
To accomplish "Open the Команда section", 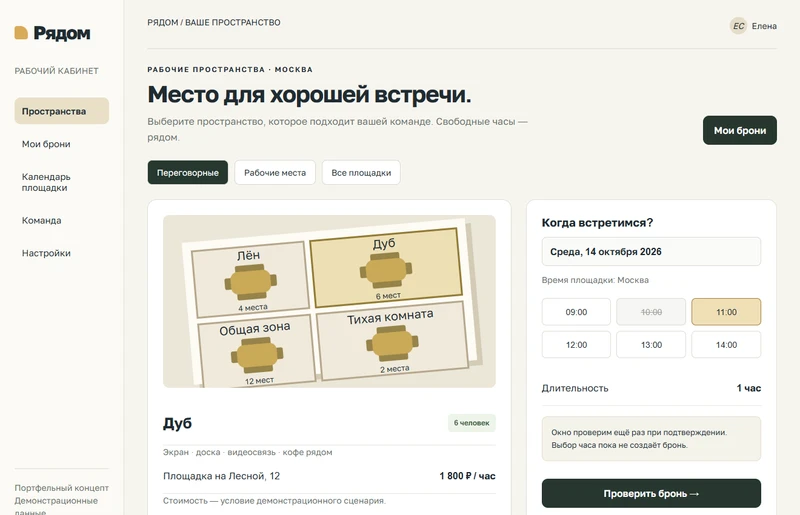I will pos(62,220).
